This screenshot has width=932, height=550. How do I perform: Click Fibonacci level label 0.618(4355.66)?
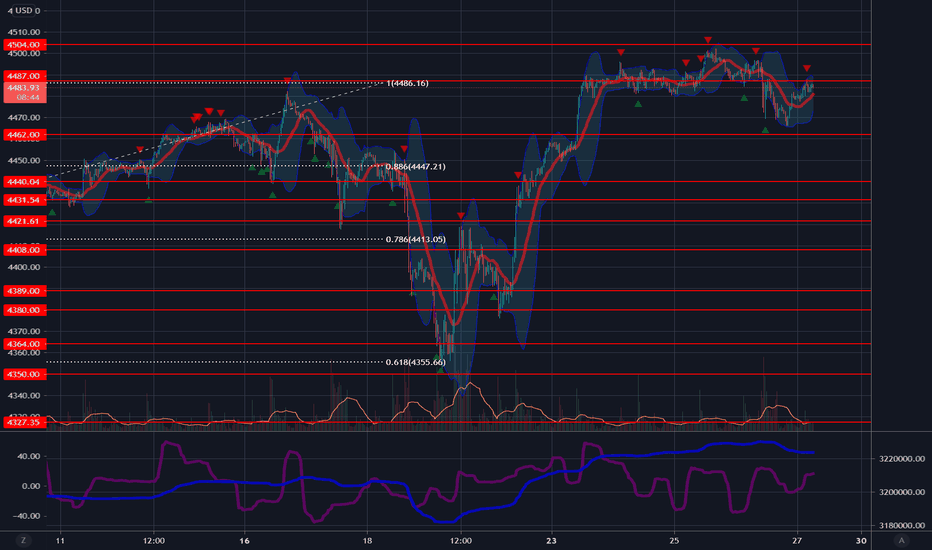click(x=415, y=362)
